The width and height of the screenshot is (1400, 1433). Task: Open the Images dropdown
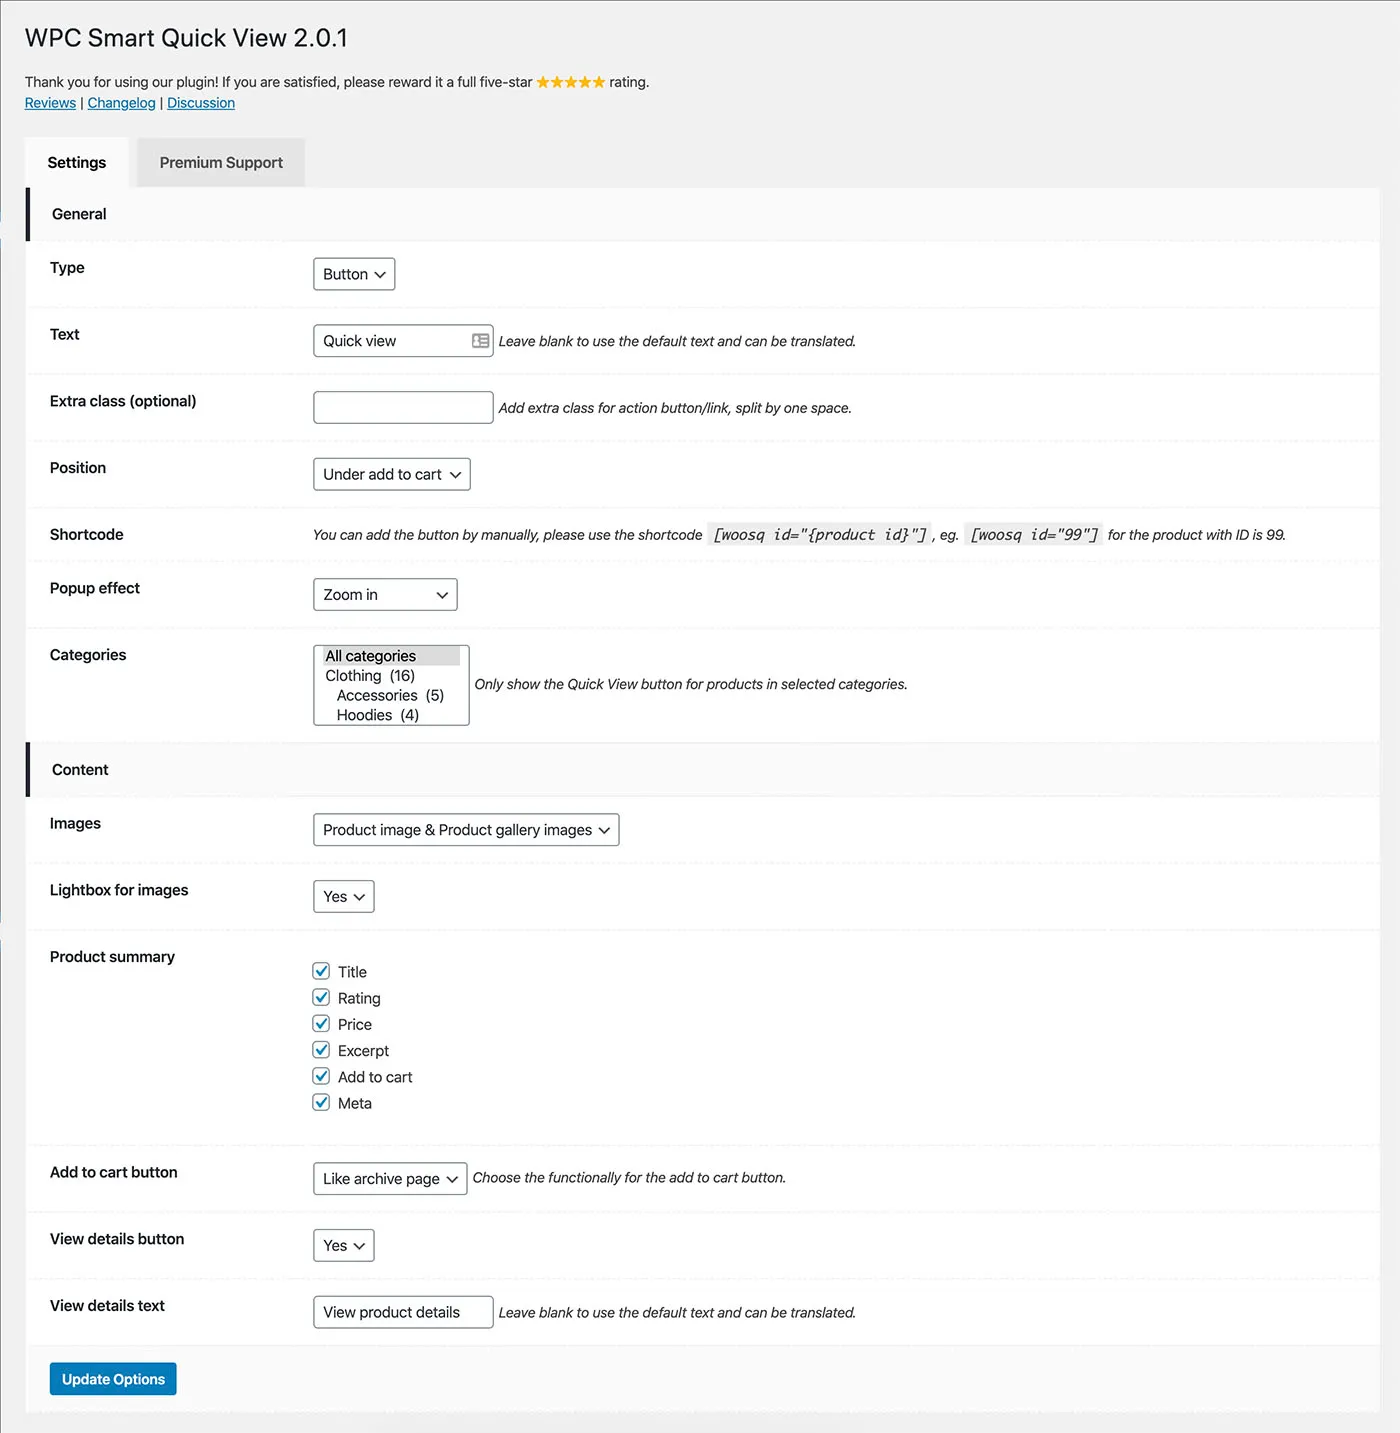[466, 830]
